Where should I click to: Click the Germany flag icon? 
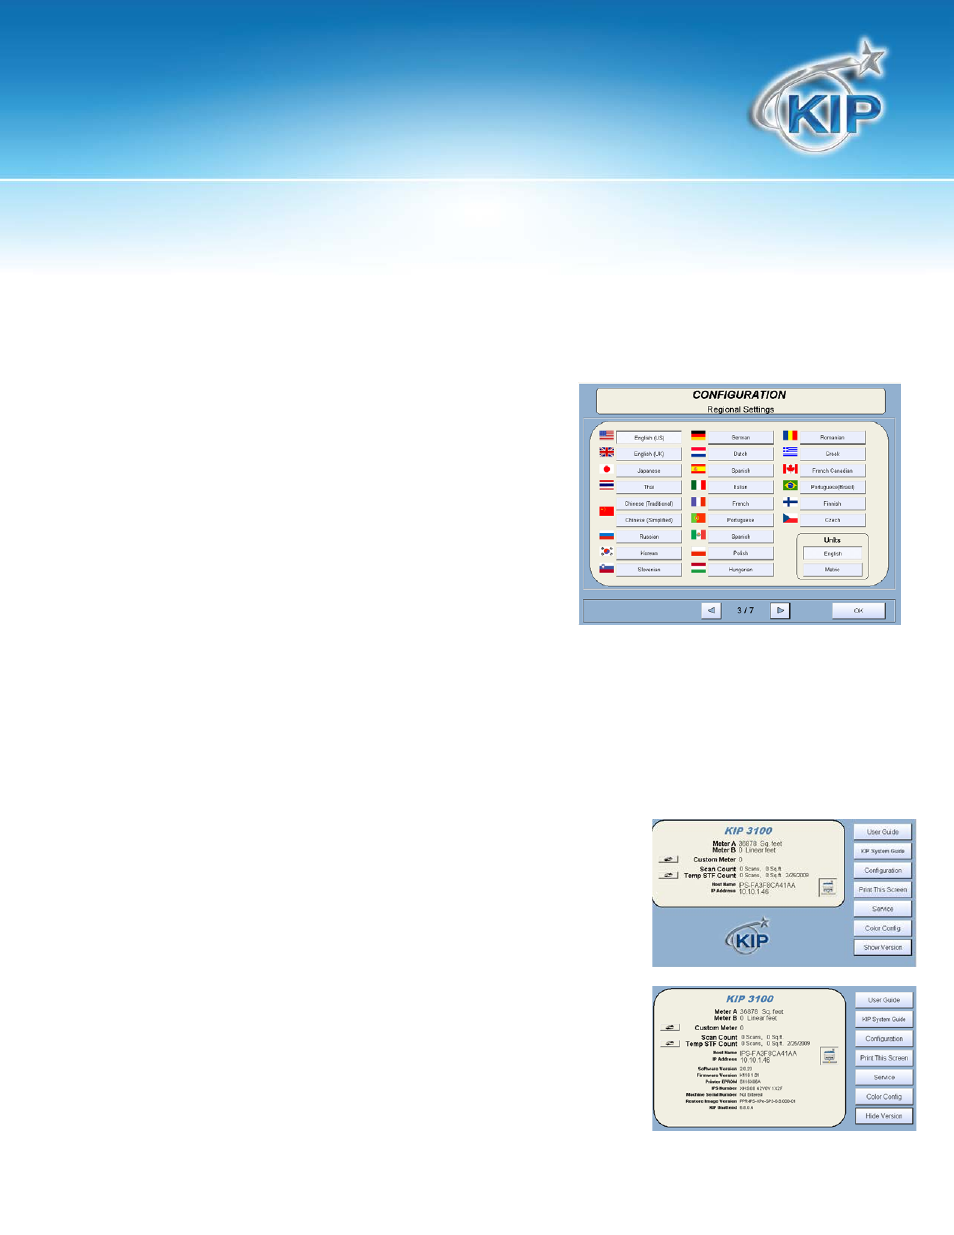[x=698, y=436]
